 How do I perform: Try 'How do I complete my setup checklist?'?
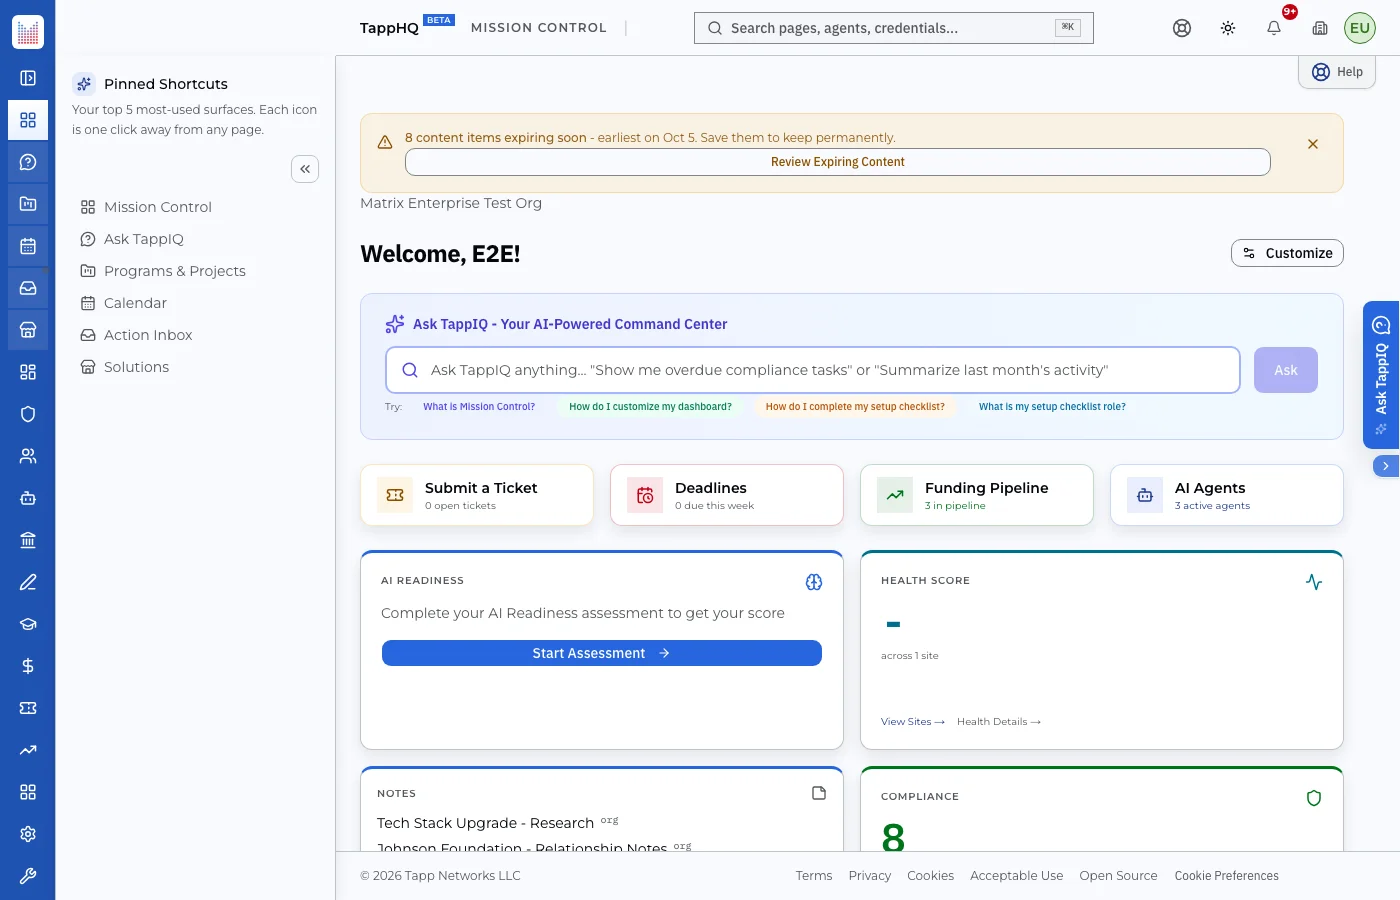pyautogui.click(x=855, y=407)
